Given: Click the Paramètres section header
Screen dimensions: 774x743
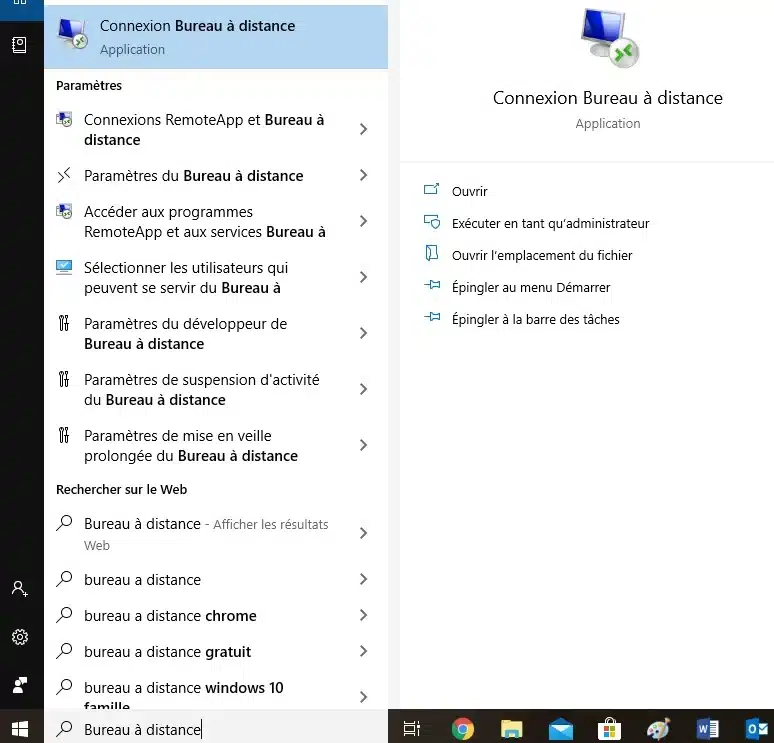Looking at the screenshot, I should pos(89,85).
